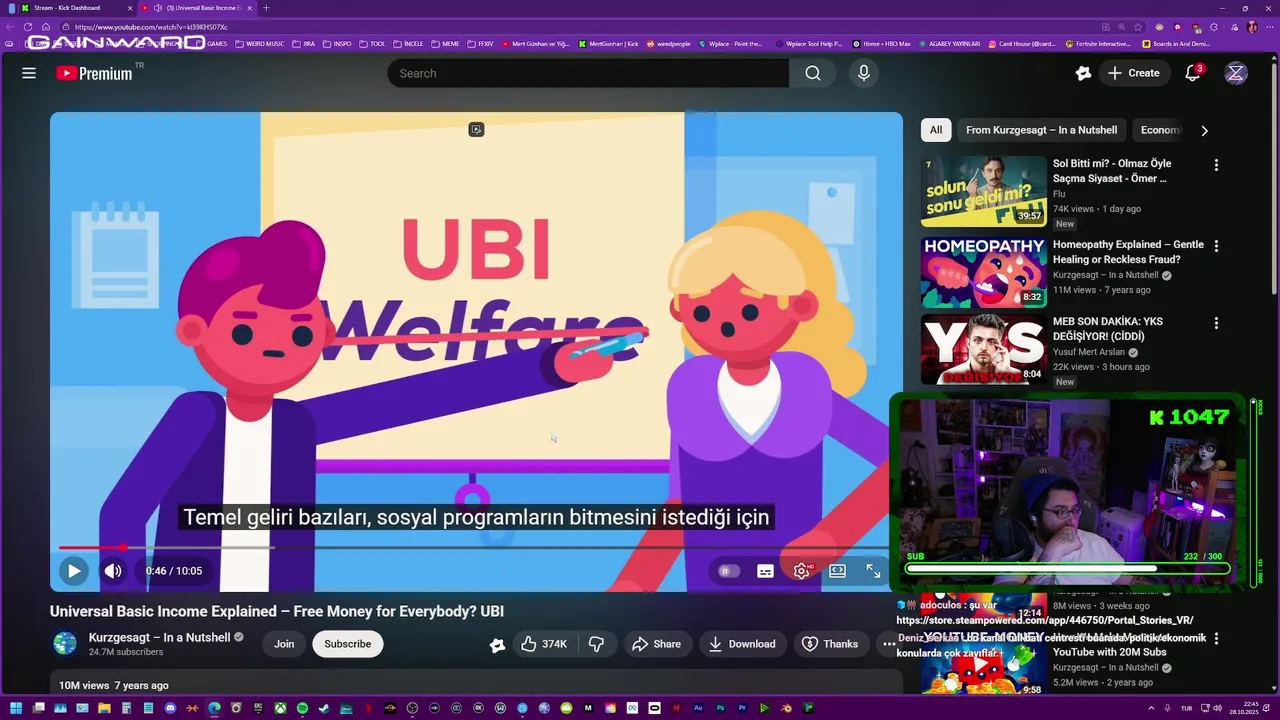Open MEB SON DAKİKA video thumbnail
The width and height of the screenshot is (1280, 720).
coord(984,349)
